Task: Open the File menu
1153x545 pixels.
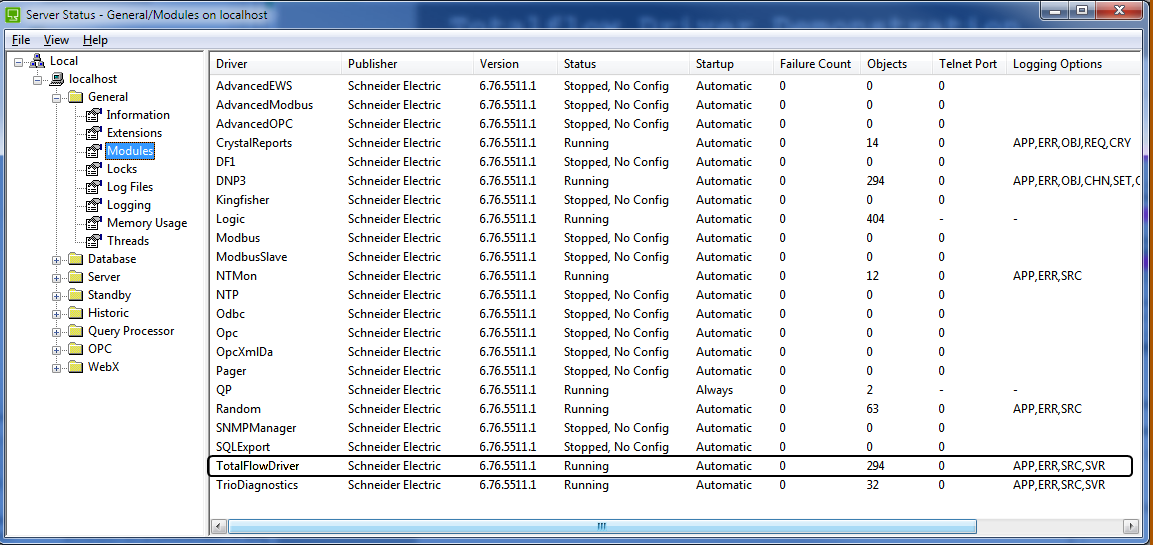Action: coord(21,40)
